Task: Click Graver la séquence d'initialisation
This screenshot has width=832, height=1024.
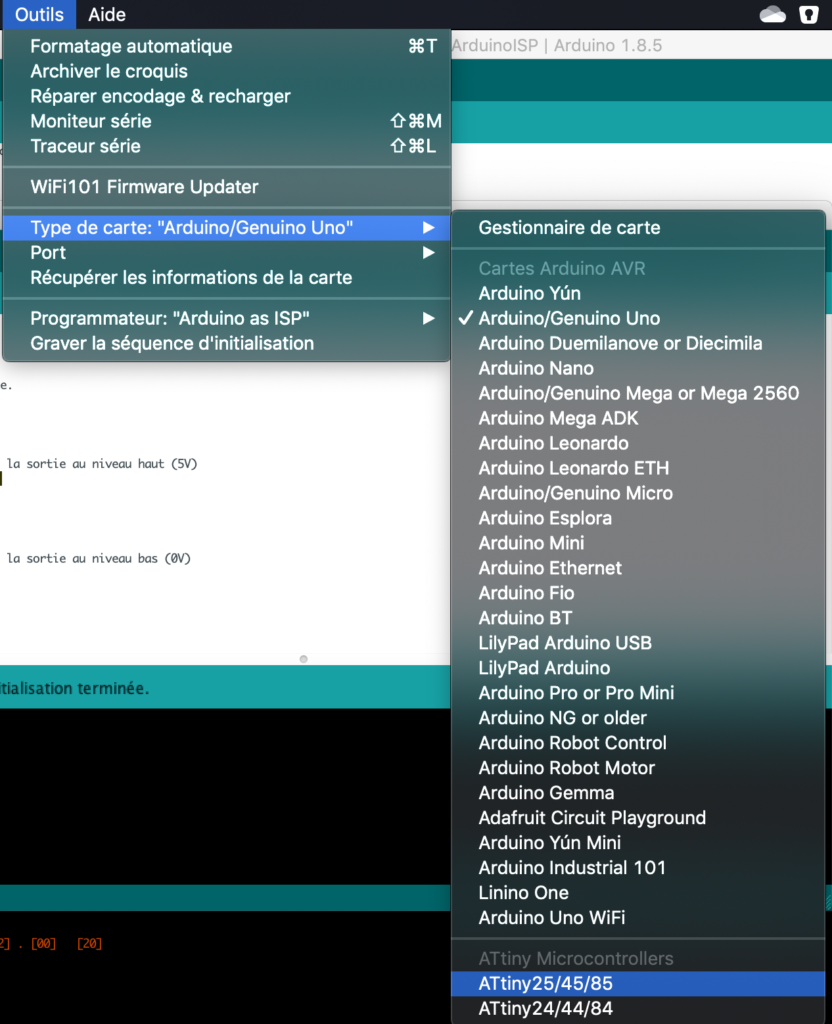Action: 172,343
